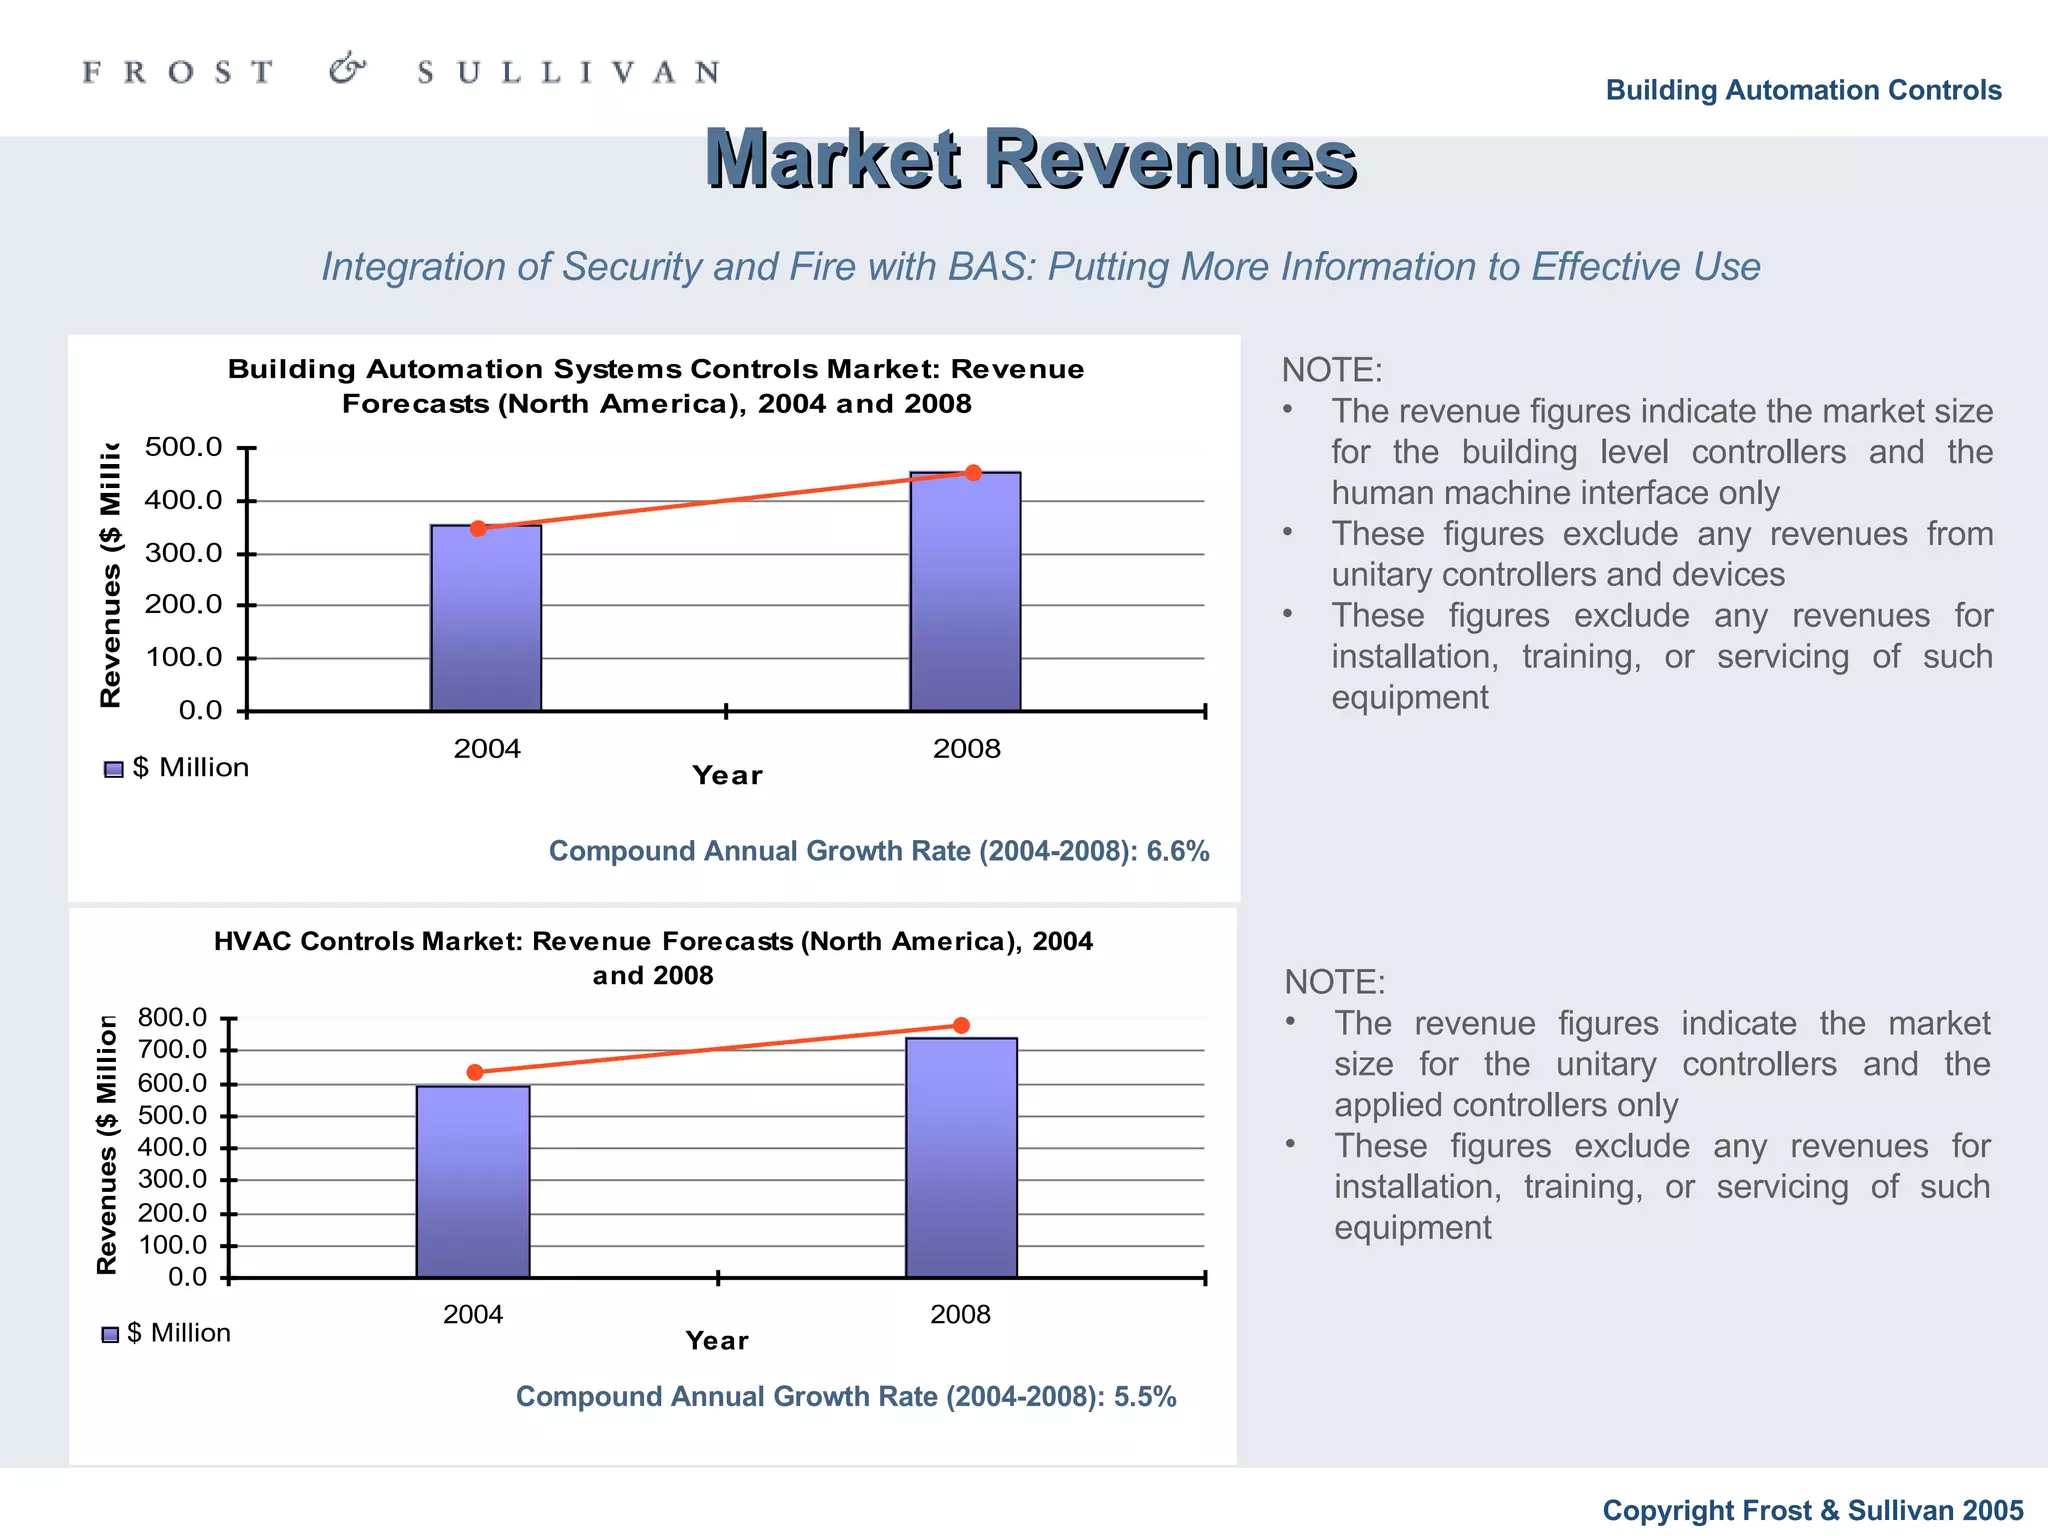
Task: Click the 2008 red marker in HVAC chart
Action: click(961, 1025)
